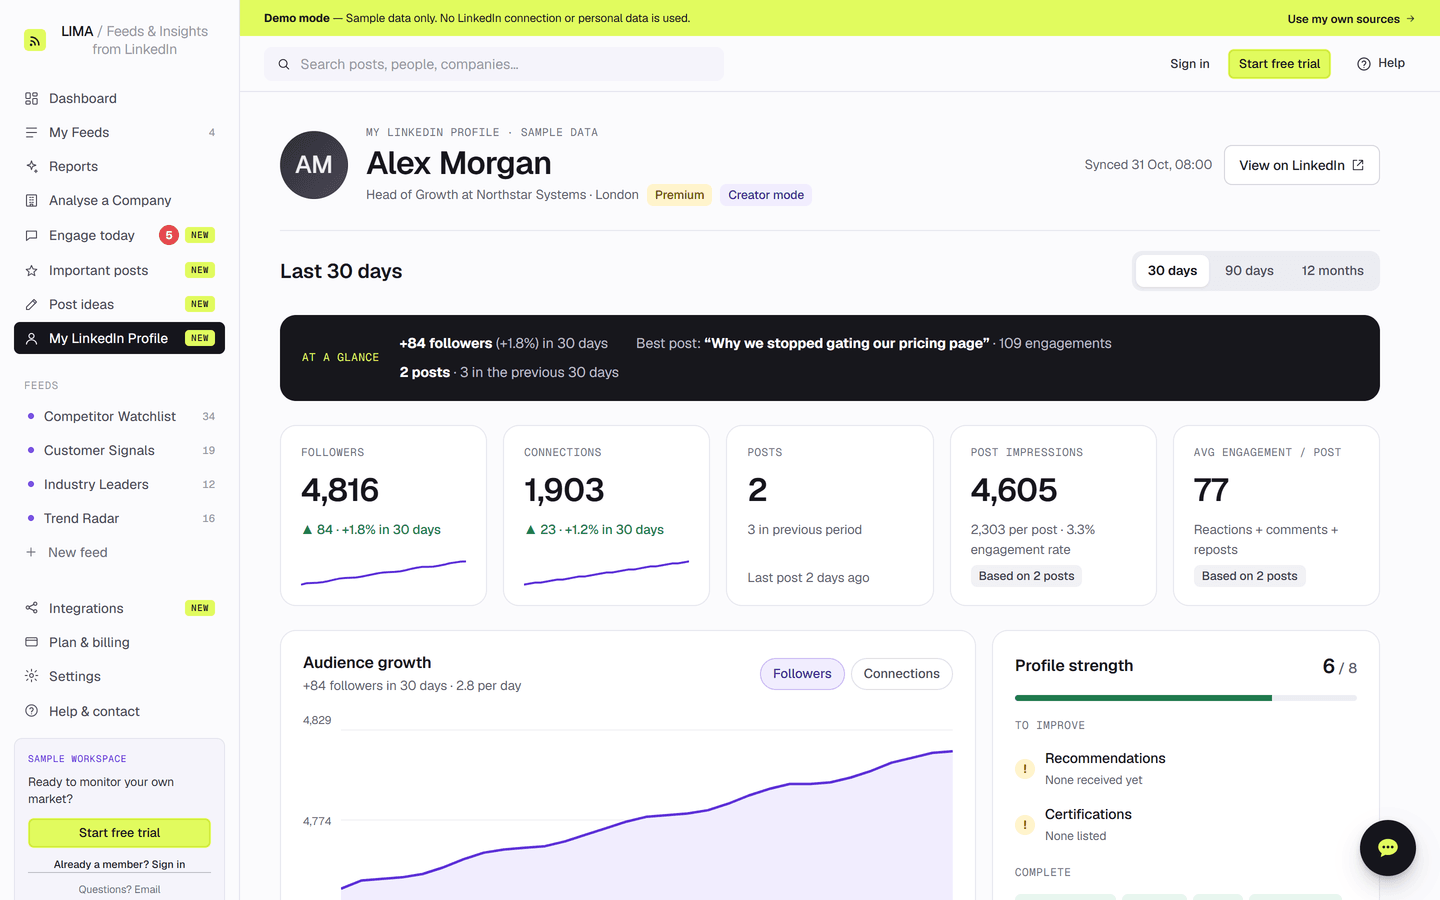Click the Settings gear icon
1440x900 pixels.
[x=31, y=676]
